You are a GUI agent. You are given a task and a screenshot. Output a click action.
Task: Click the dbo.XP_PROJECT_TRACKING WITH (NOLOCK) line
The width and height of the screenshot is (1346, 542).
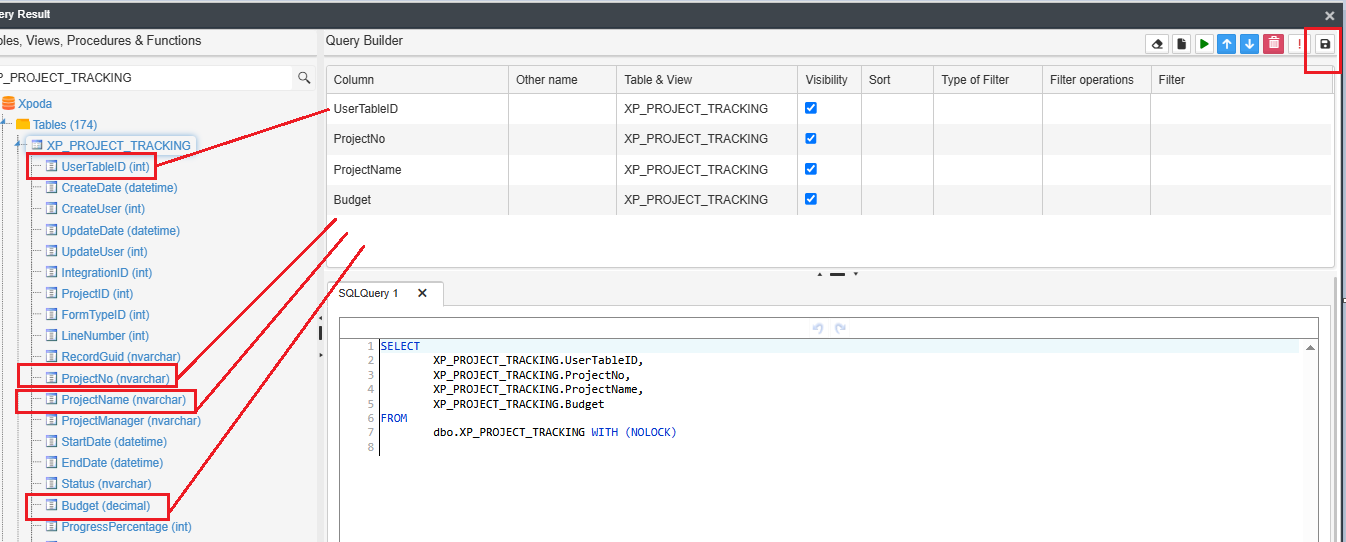coord(555,432)
